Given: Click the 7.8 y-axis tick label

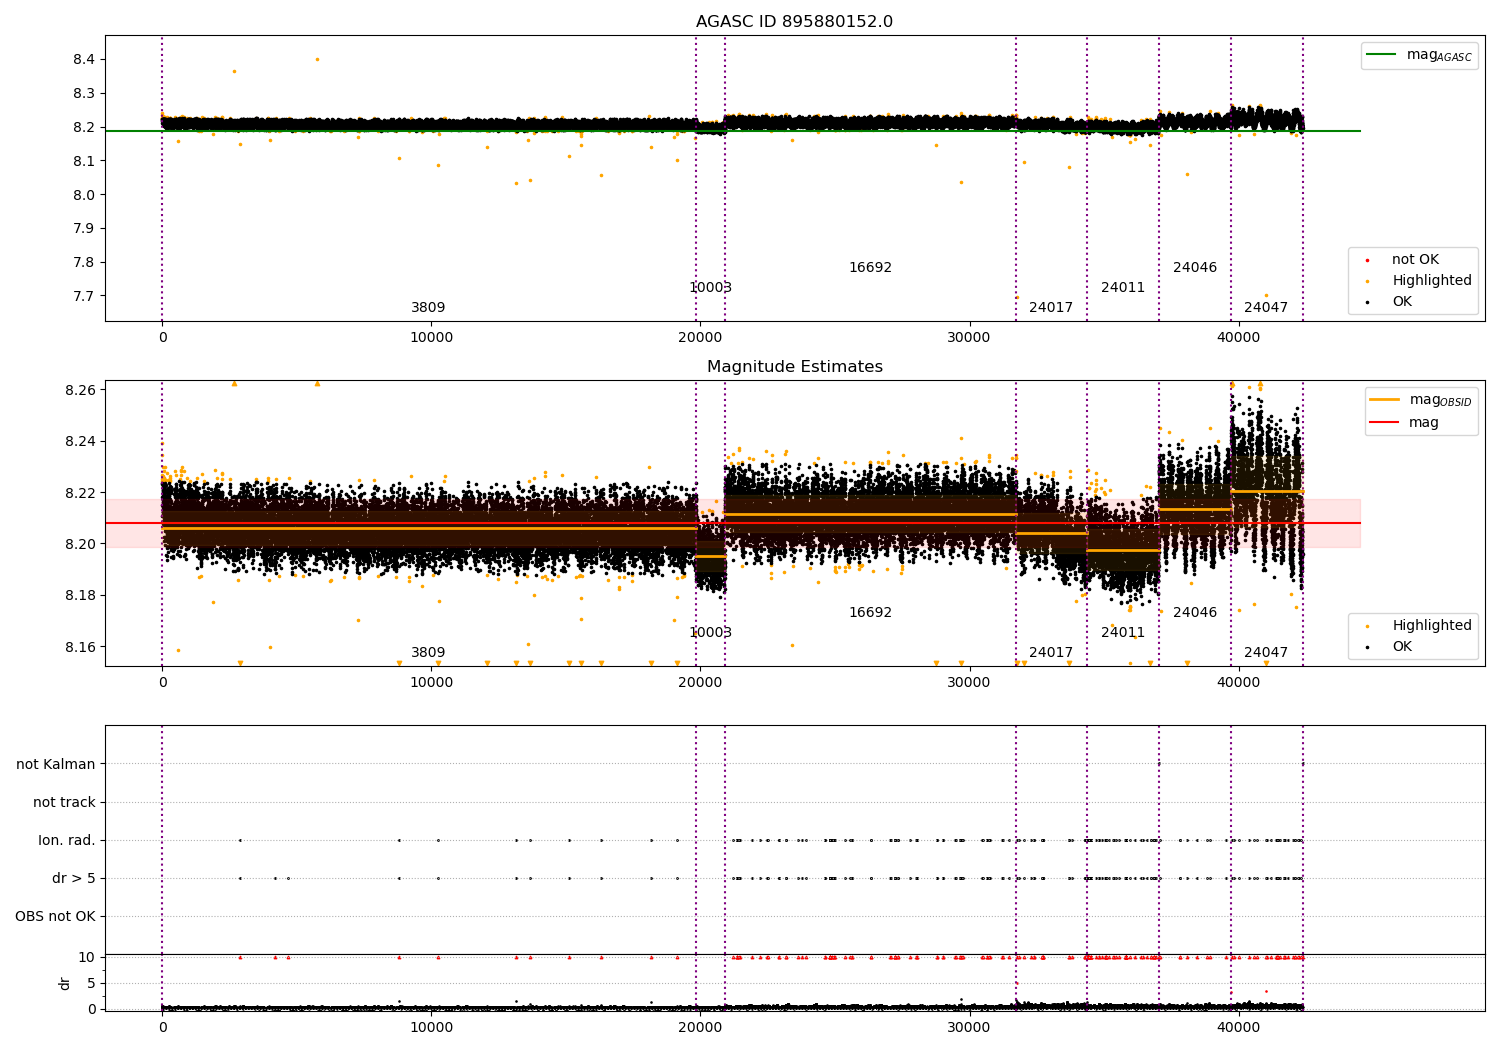Looking at the screenshot, I should pyautogui.click(x=84, y=263).
